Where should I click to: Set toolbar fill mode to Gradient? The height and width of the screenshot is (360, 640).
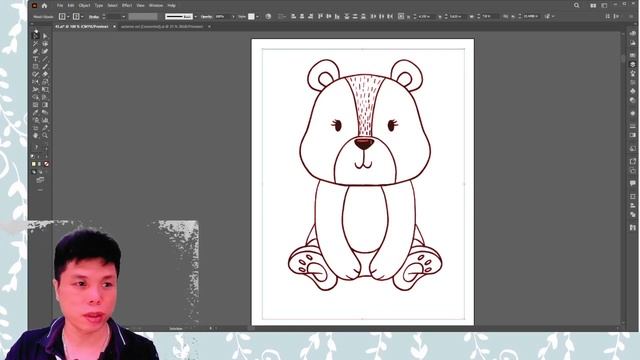click(40, 164)
